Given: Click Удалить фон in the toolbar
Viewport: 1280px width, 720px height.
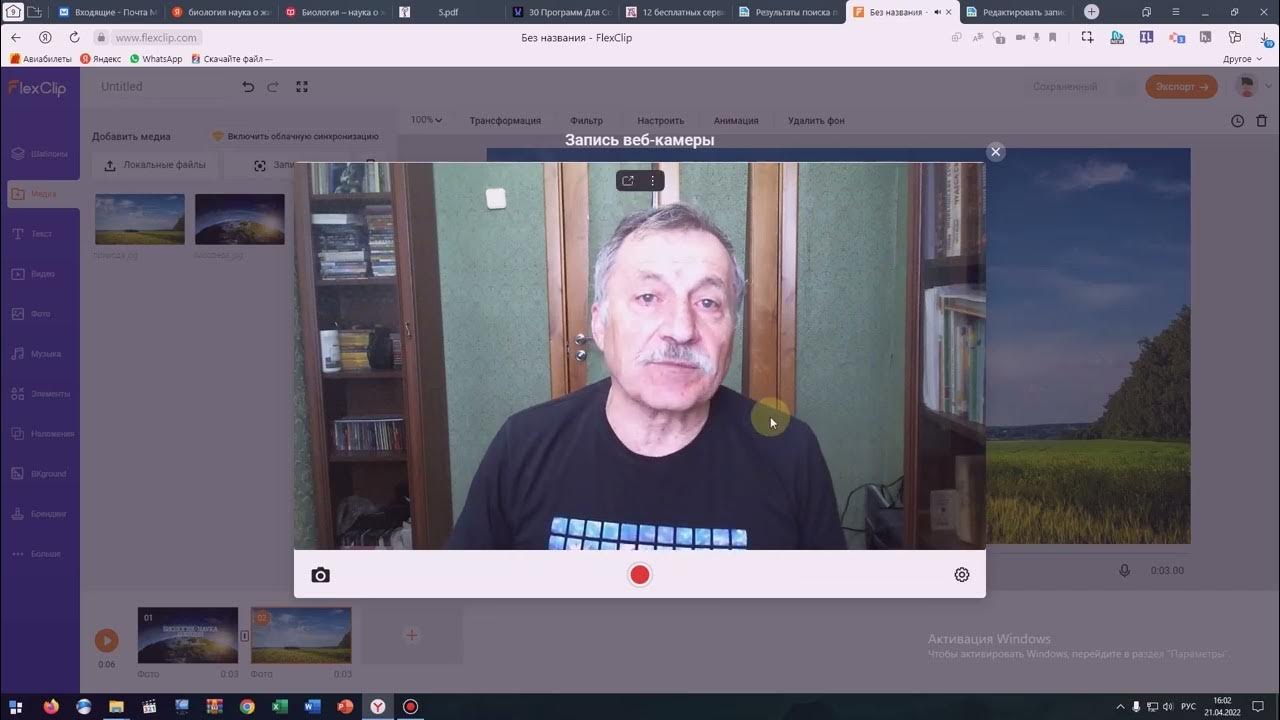Looking at the screenshot, I should (816, 121).
